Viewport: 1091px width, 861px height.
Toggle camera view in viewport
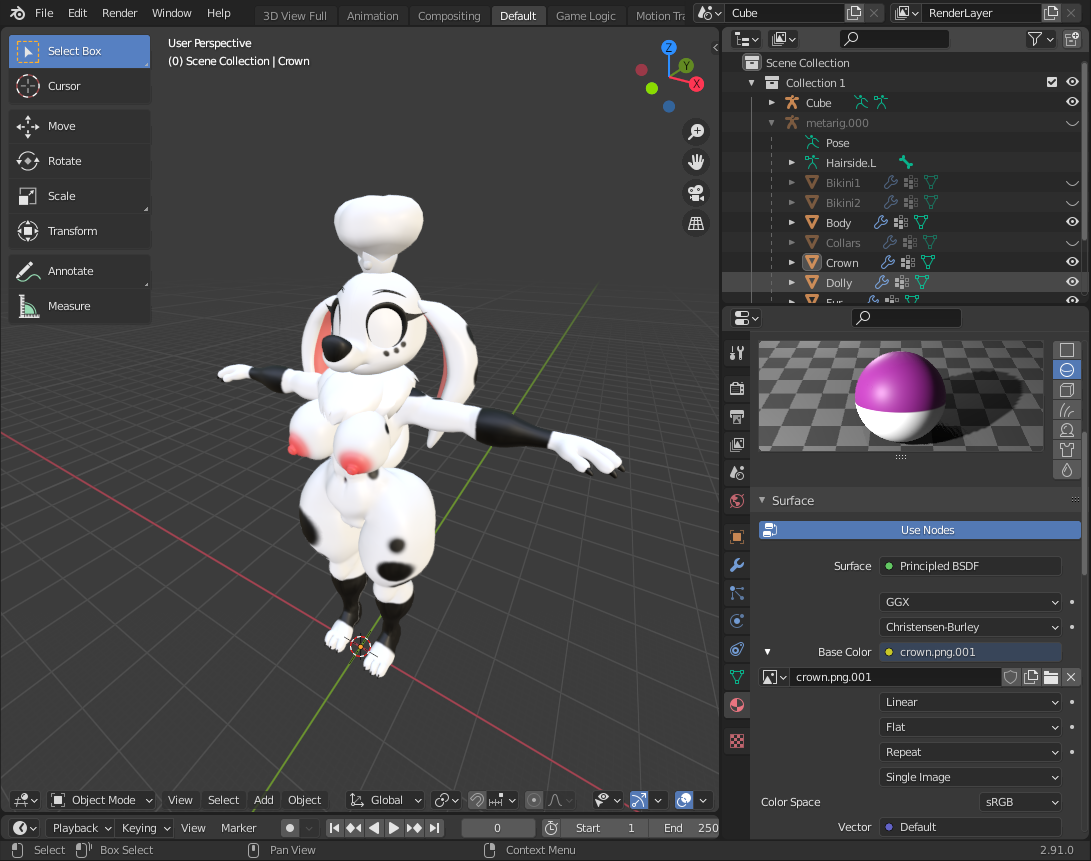click(695, 192)
